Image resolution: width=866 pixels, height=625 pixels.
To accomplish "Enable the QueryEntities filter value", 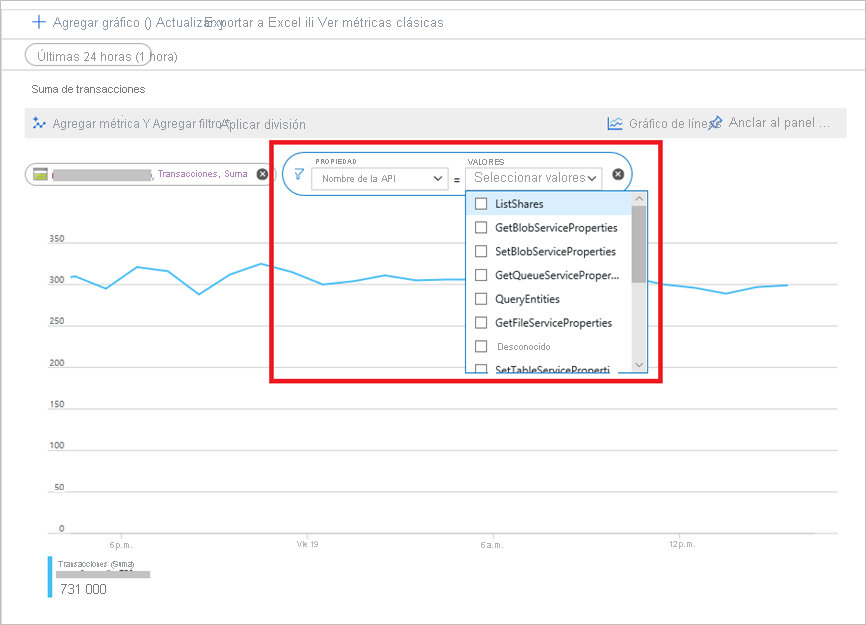I will tap(479, 298).
